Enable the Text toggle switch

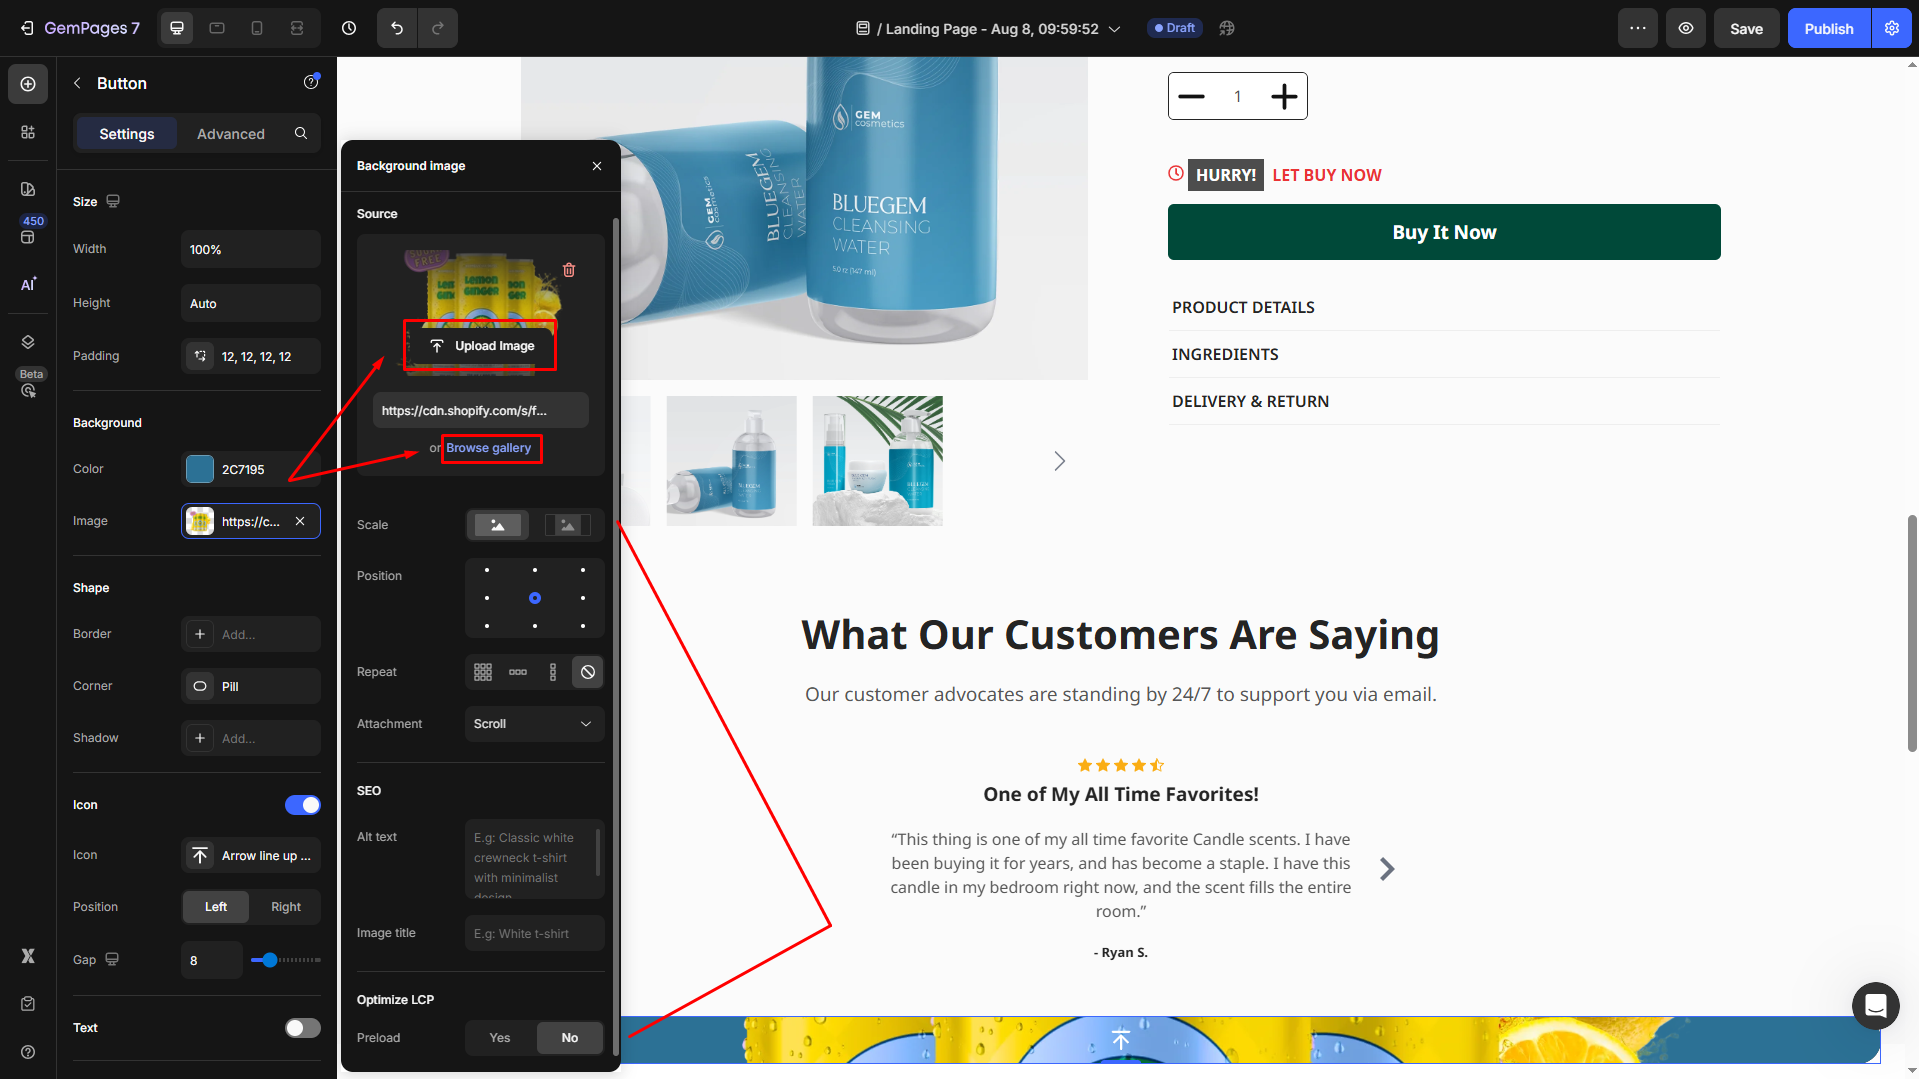[302, 1028]
